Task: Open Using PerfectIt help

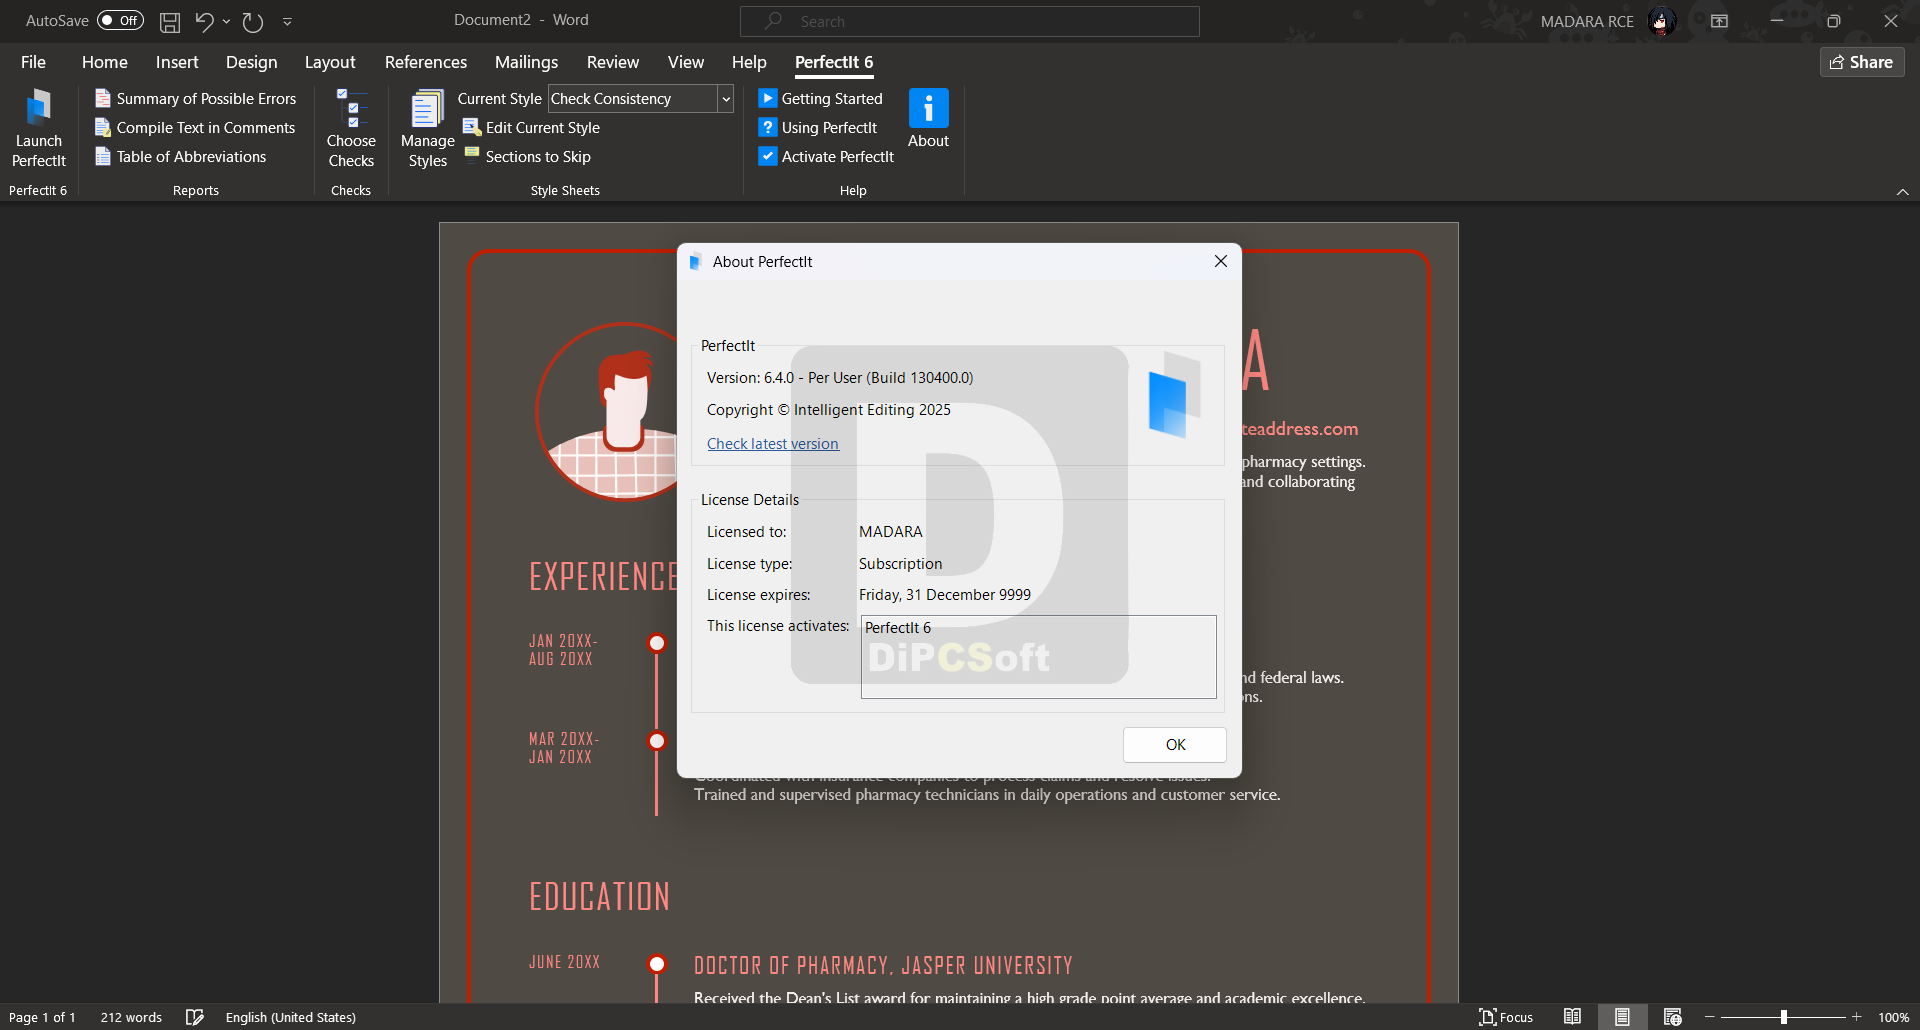Action: point(817,127)
